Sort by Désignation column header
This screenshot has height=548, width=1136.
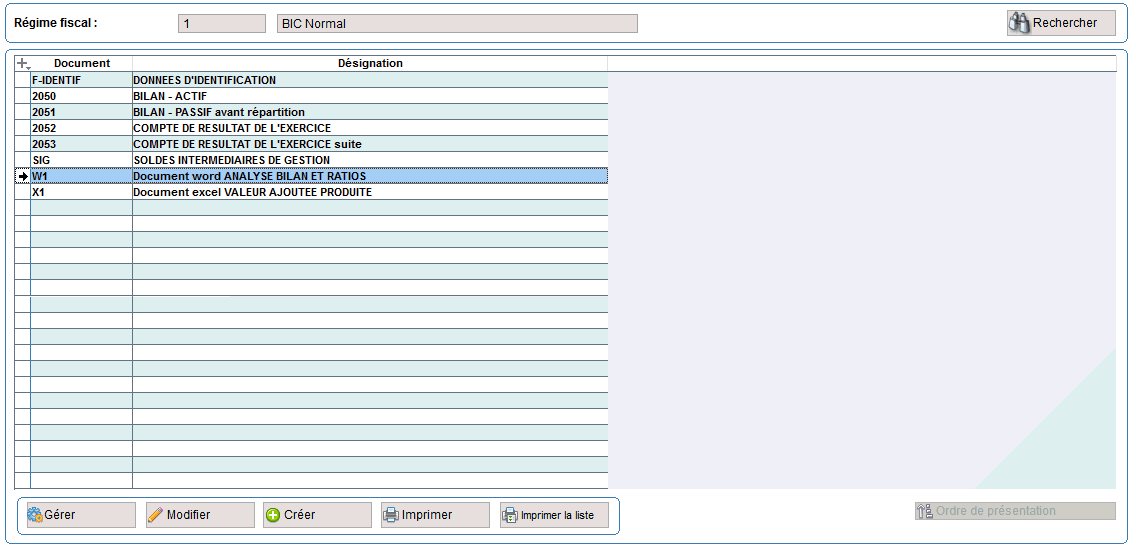pyautogui.click(x=370, y=64)
